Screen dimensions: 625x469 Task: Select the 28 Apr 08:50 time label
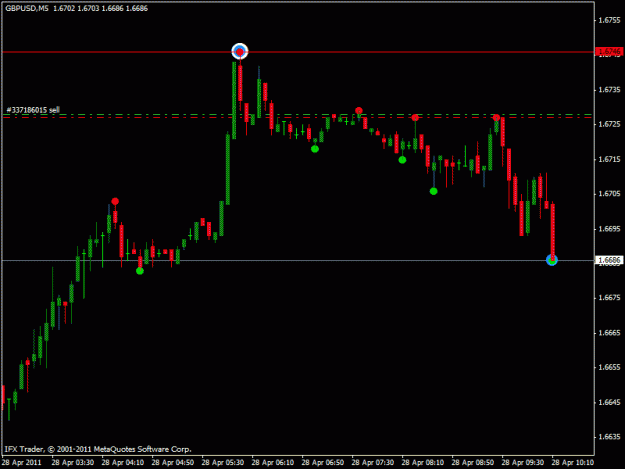473,463
